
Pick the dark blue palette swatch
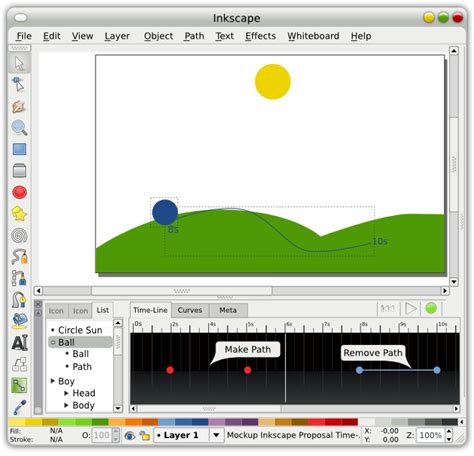(200, 422)
